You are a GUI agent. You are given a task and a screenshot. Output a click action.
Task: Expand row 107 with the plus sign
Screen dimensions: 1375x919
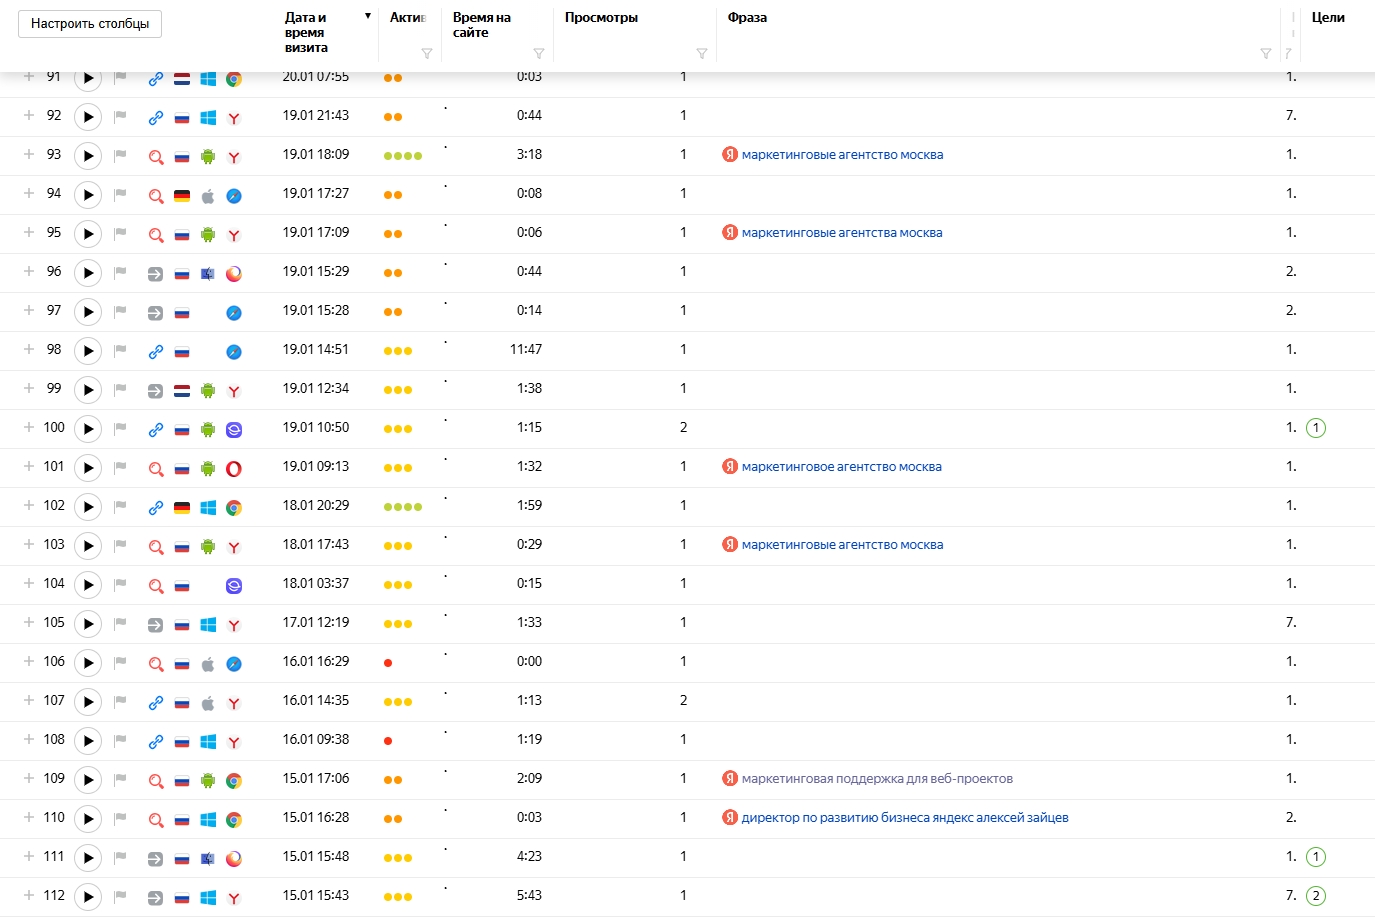coord(29,700)
